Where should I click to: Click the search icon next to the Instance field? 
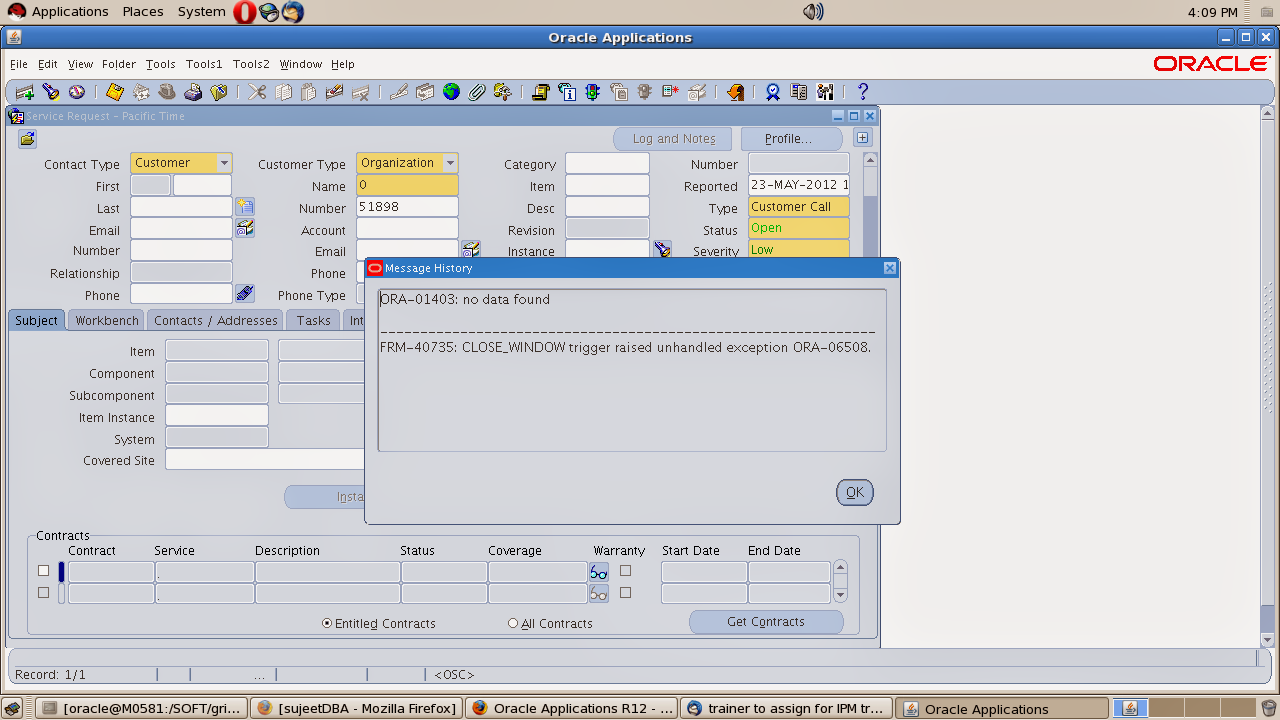[661, 250]
